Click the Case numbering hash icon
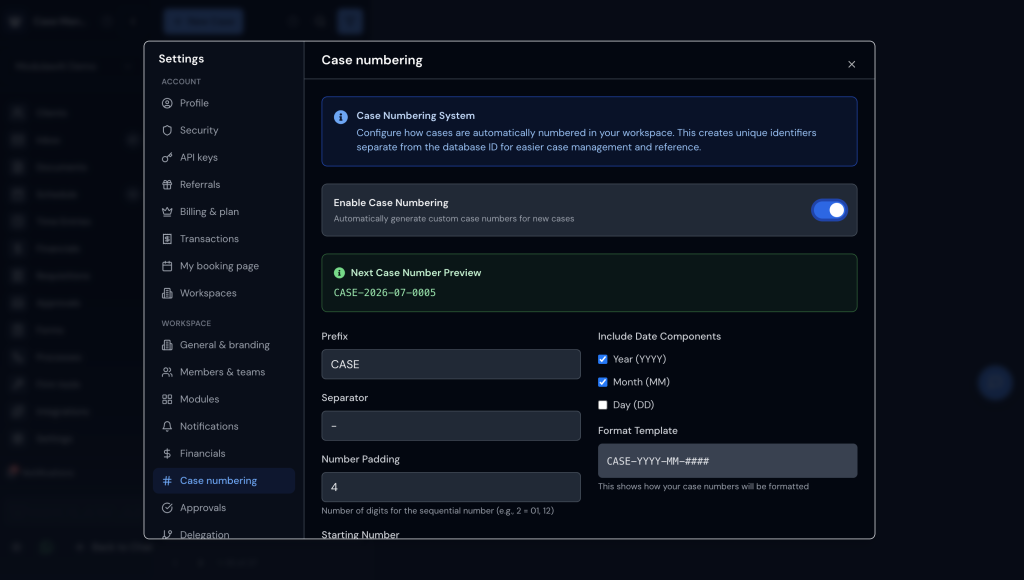 167,481
